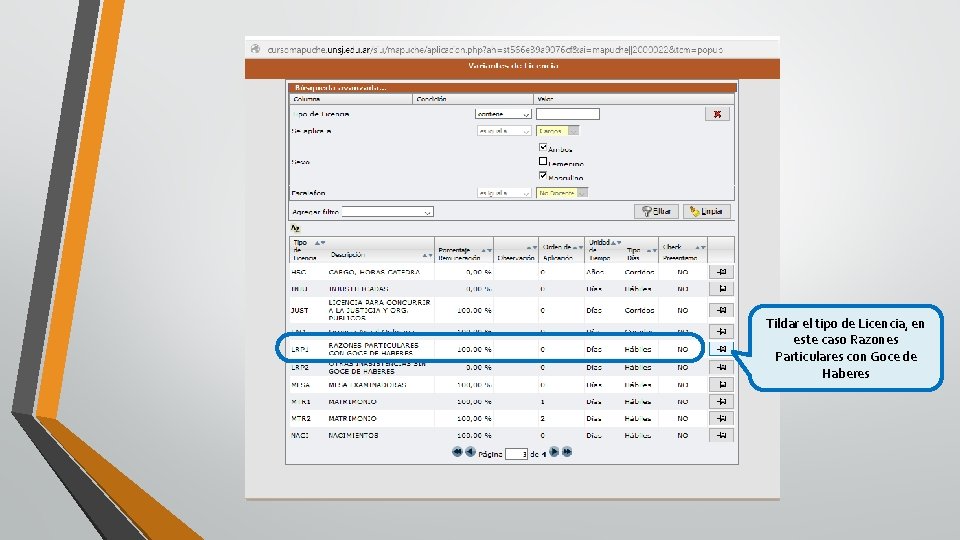Sort by Check Presentismo column arrows
Viewport: 960px width, 540px height.
click(700, 247)
